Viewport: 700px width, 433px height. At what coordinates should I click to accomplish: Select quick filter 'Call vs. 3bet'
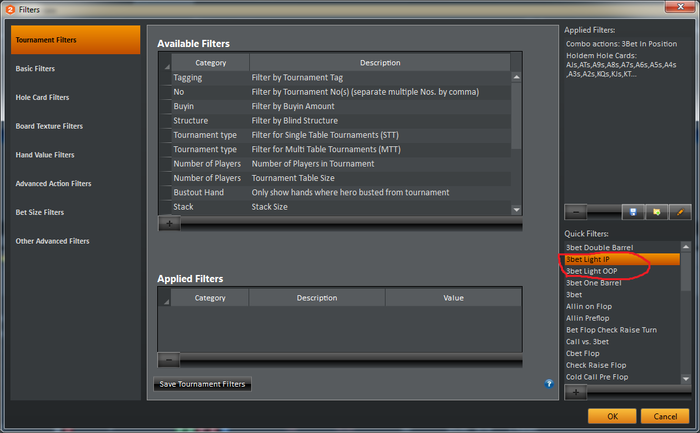(622, 341)
